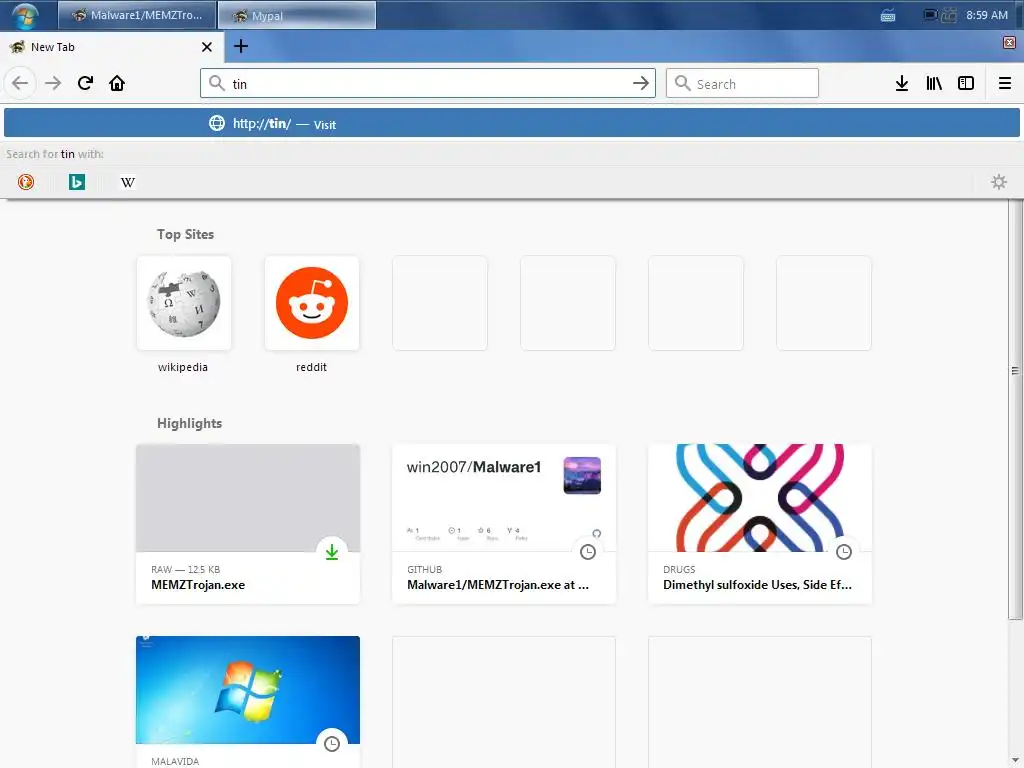Image resolution: width=1024 pixels, height=768 pixels.
Task: Open the on-screen keyboard tray icon
Action: tap(888, 16)
